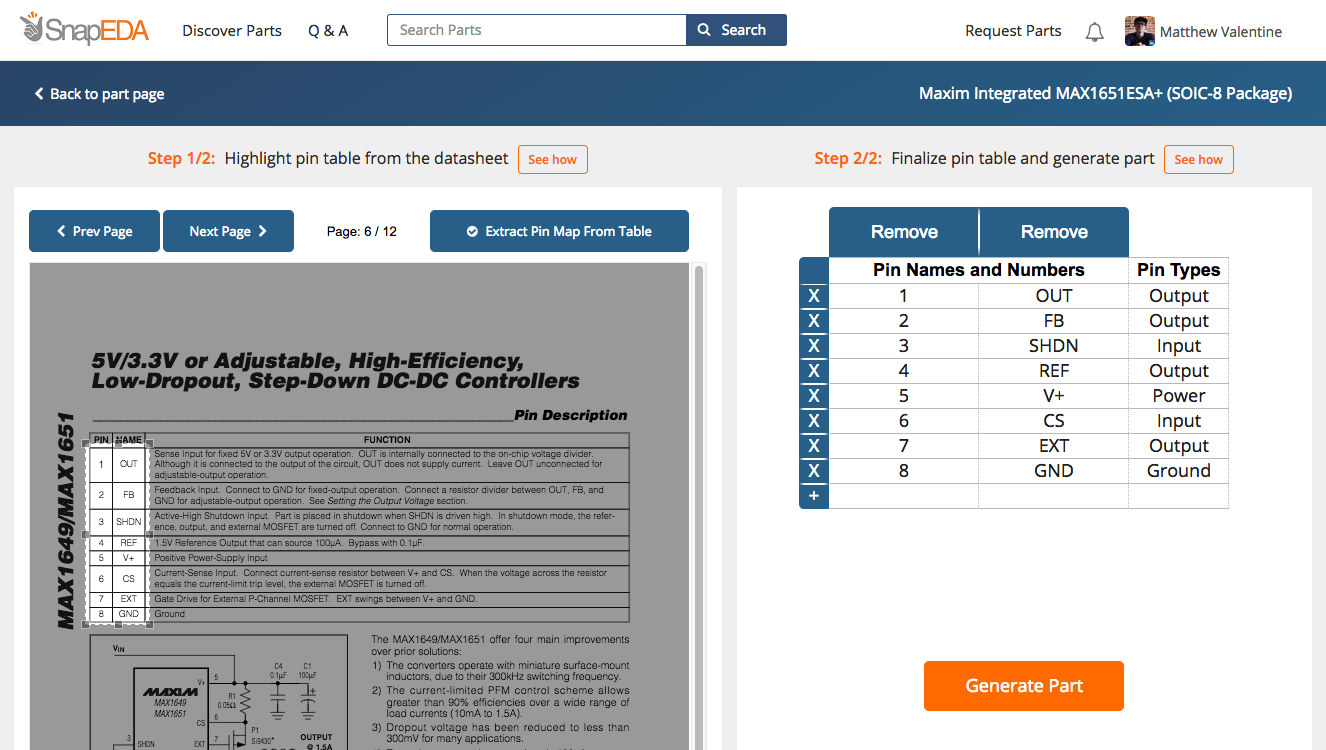
Task: Select pin type cell for FB
Action: click(x=1178, y=321)
